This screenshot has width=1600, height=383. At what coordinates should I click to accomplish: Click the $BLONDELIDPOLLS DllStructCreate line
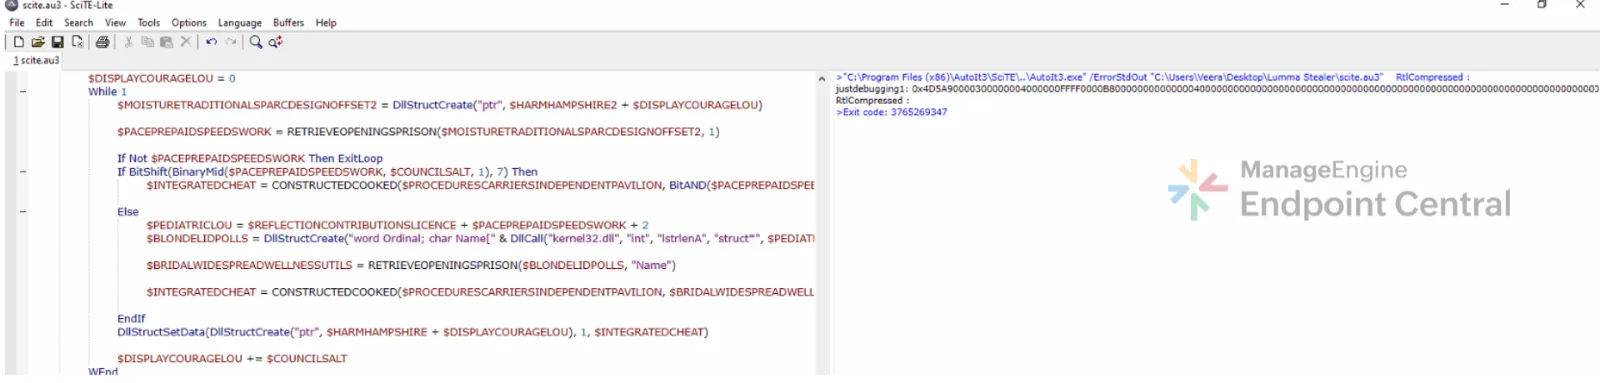point(480,238)
